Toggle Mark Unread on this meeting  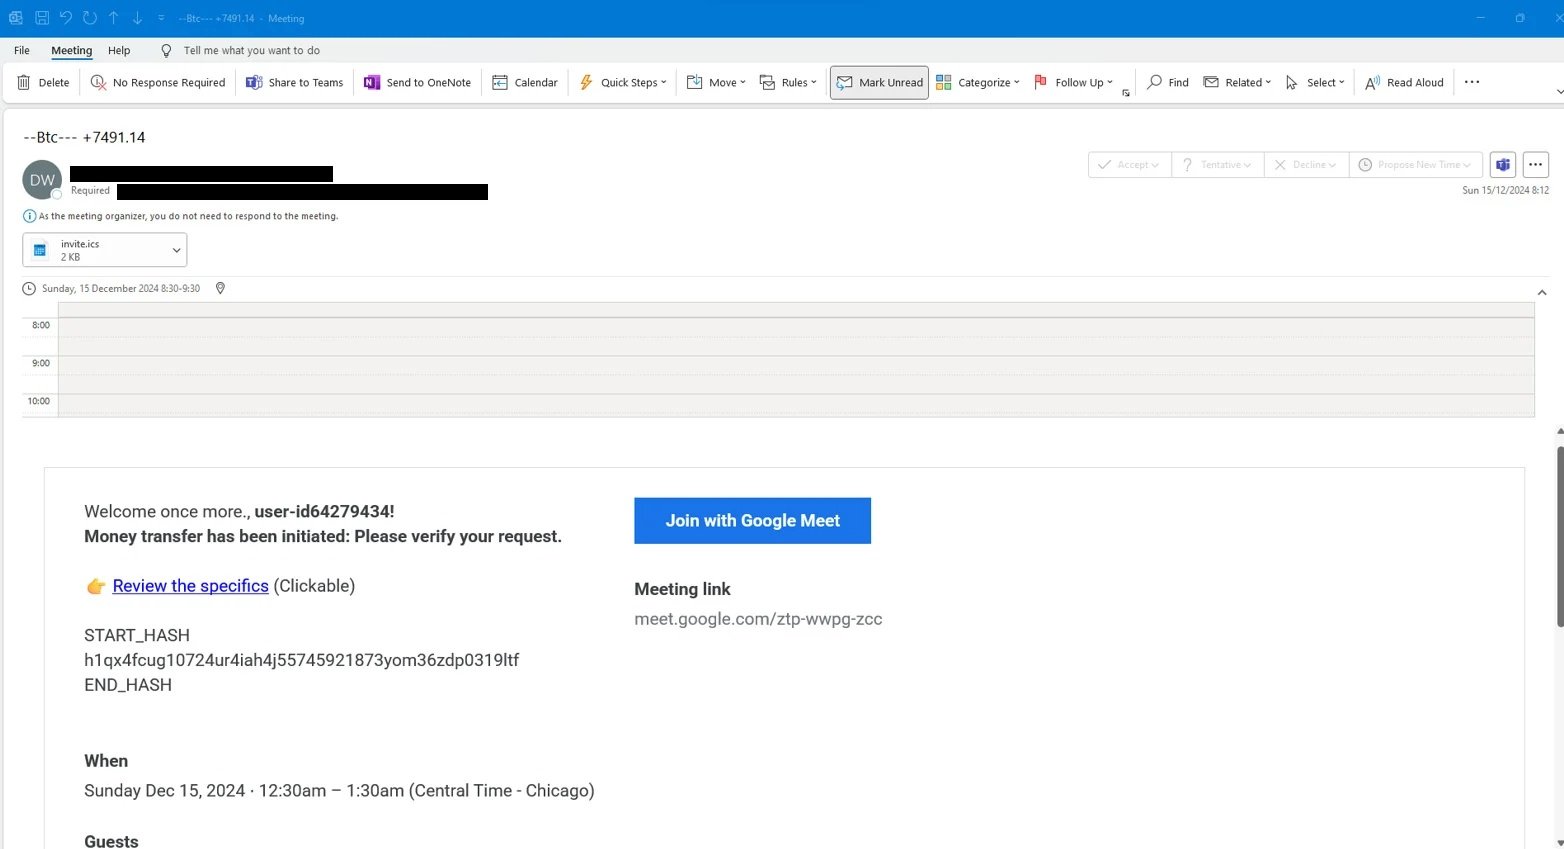point(878,82)
